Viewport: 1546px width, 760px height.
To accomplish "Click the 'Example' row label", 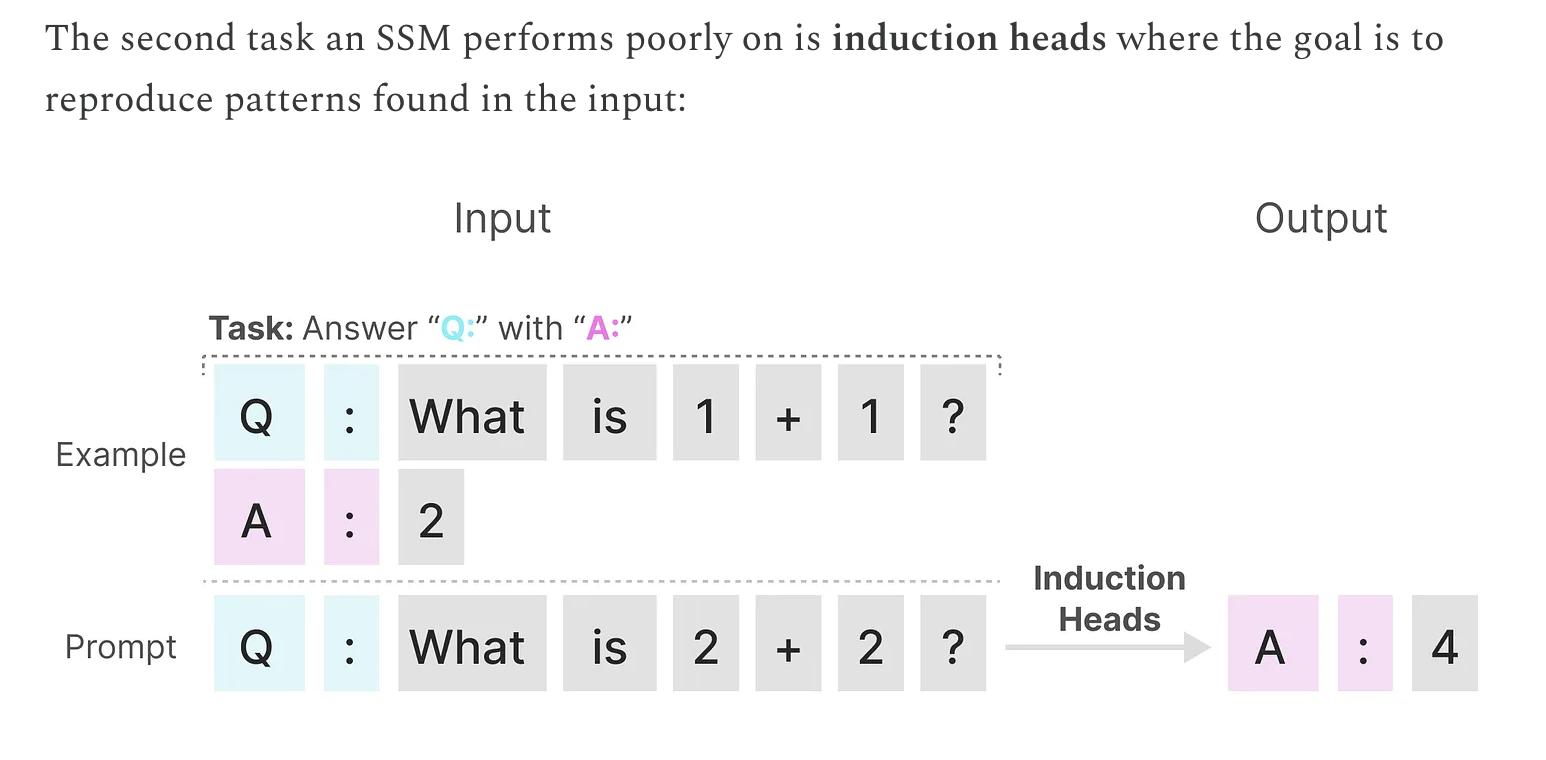I will (x=121, y=455).
